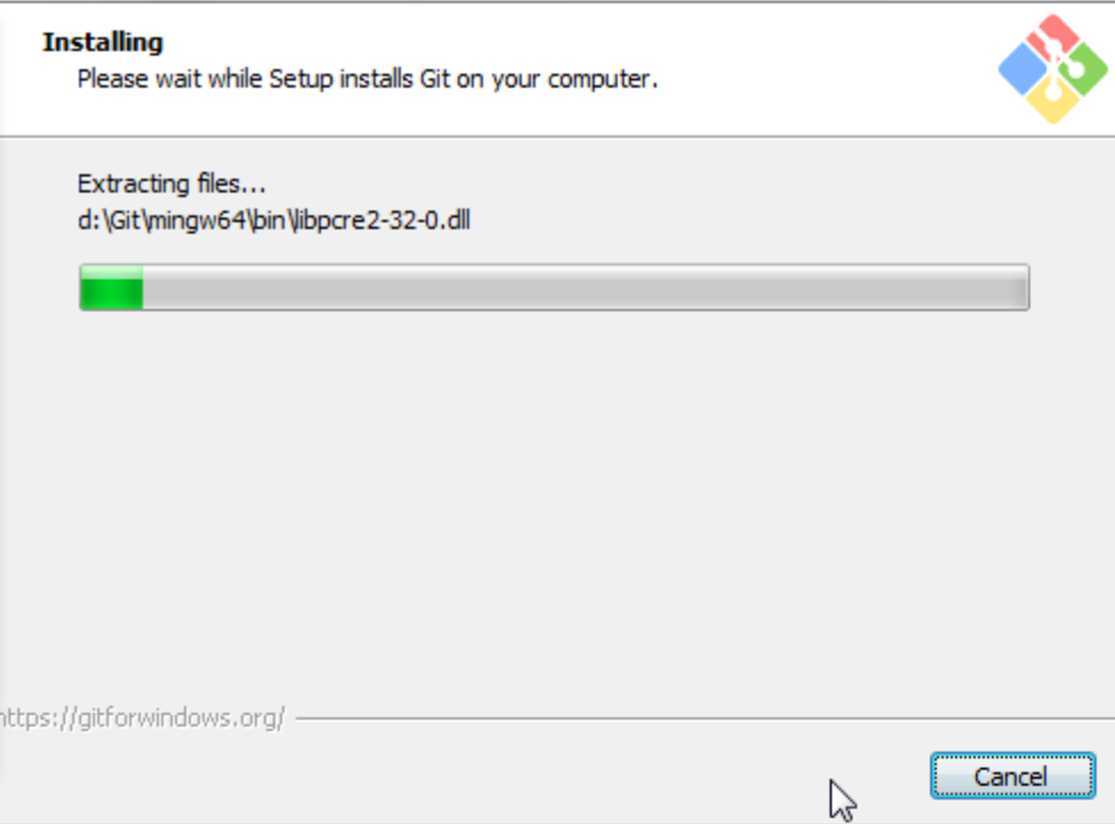Select the bold Installing heading
Image resolution: width=1115 pixels, height=824 pixels.
pos(103,42)
